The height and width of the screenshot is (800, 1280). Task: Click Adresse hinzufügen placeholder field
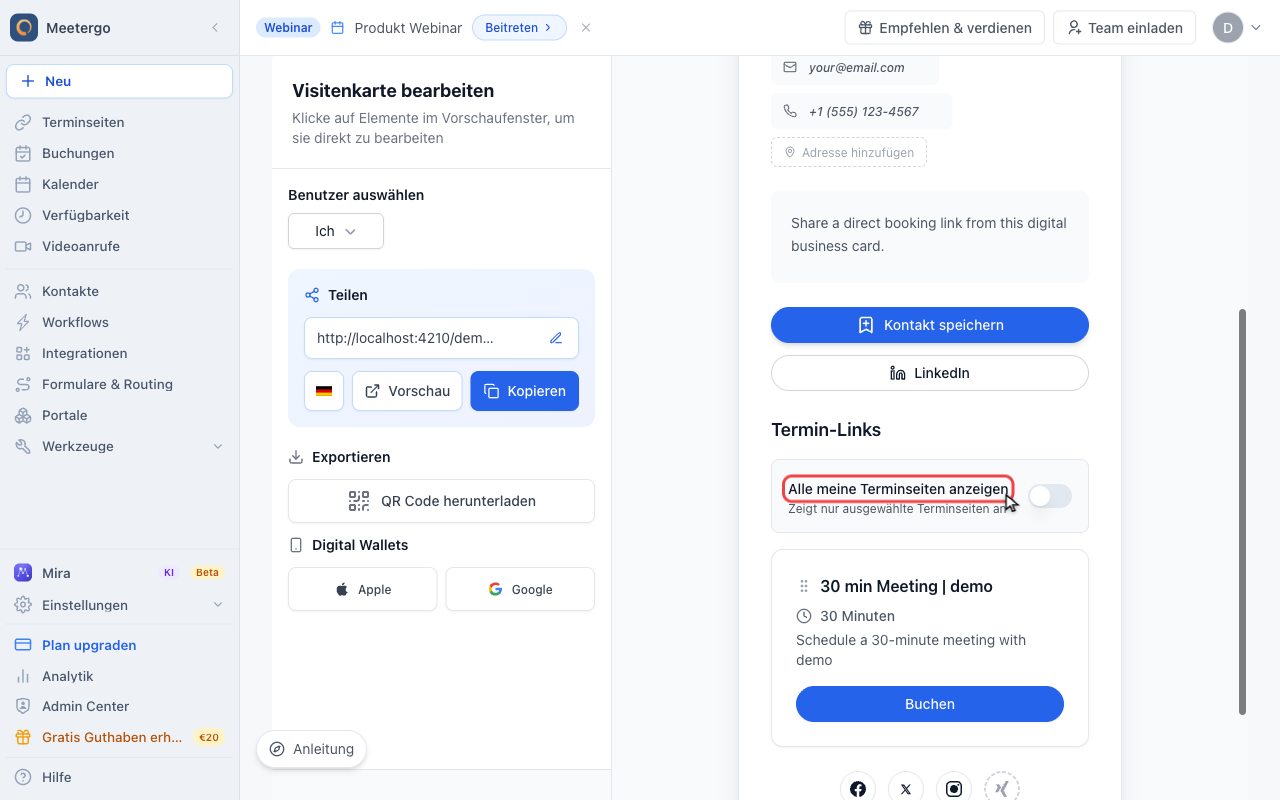(849, 152)
